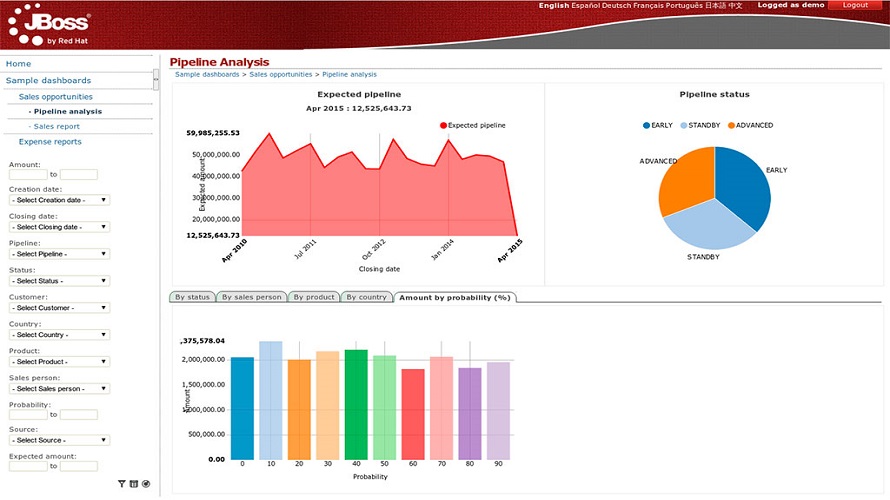The width and height of the screenshot is (890, 500).
Task: Switch to the By sales person tab
Action: [251, 297]
